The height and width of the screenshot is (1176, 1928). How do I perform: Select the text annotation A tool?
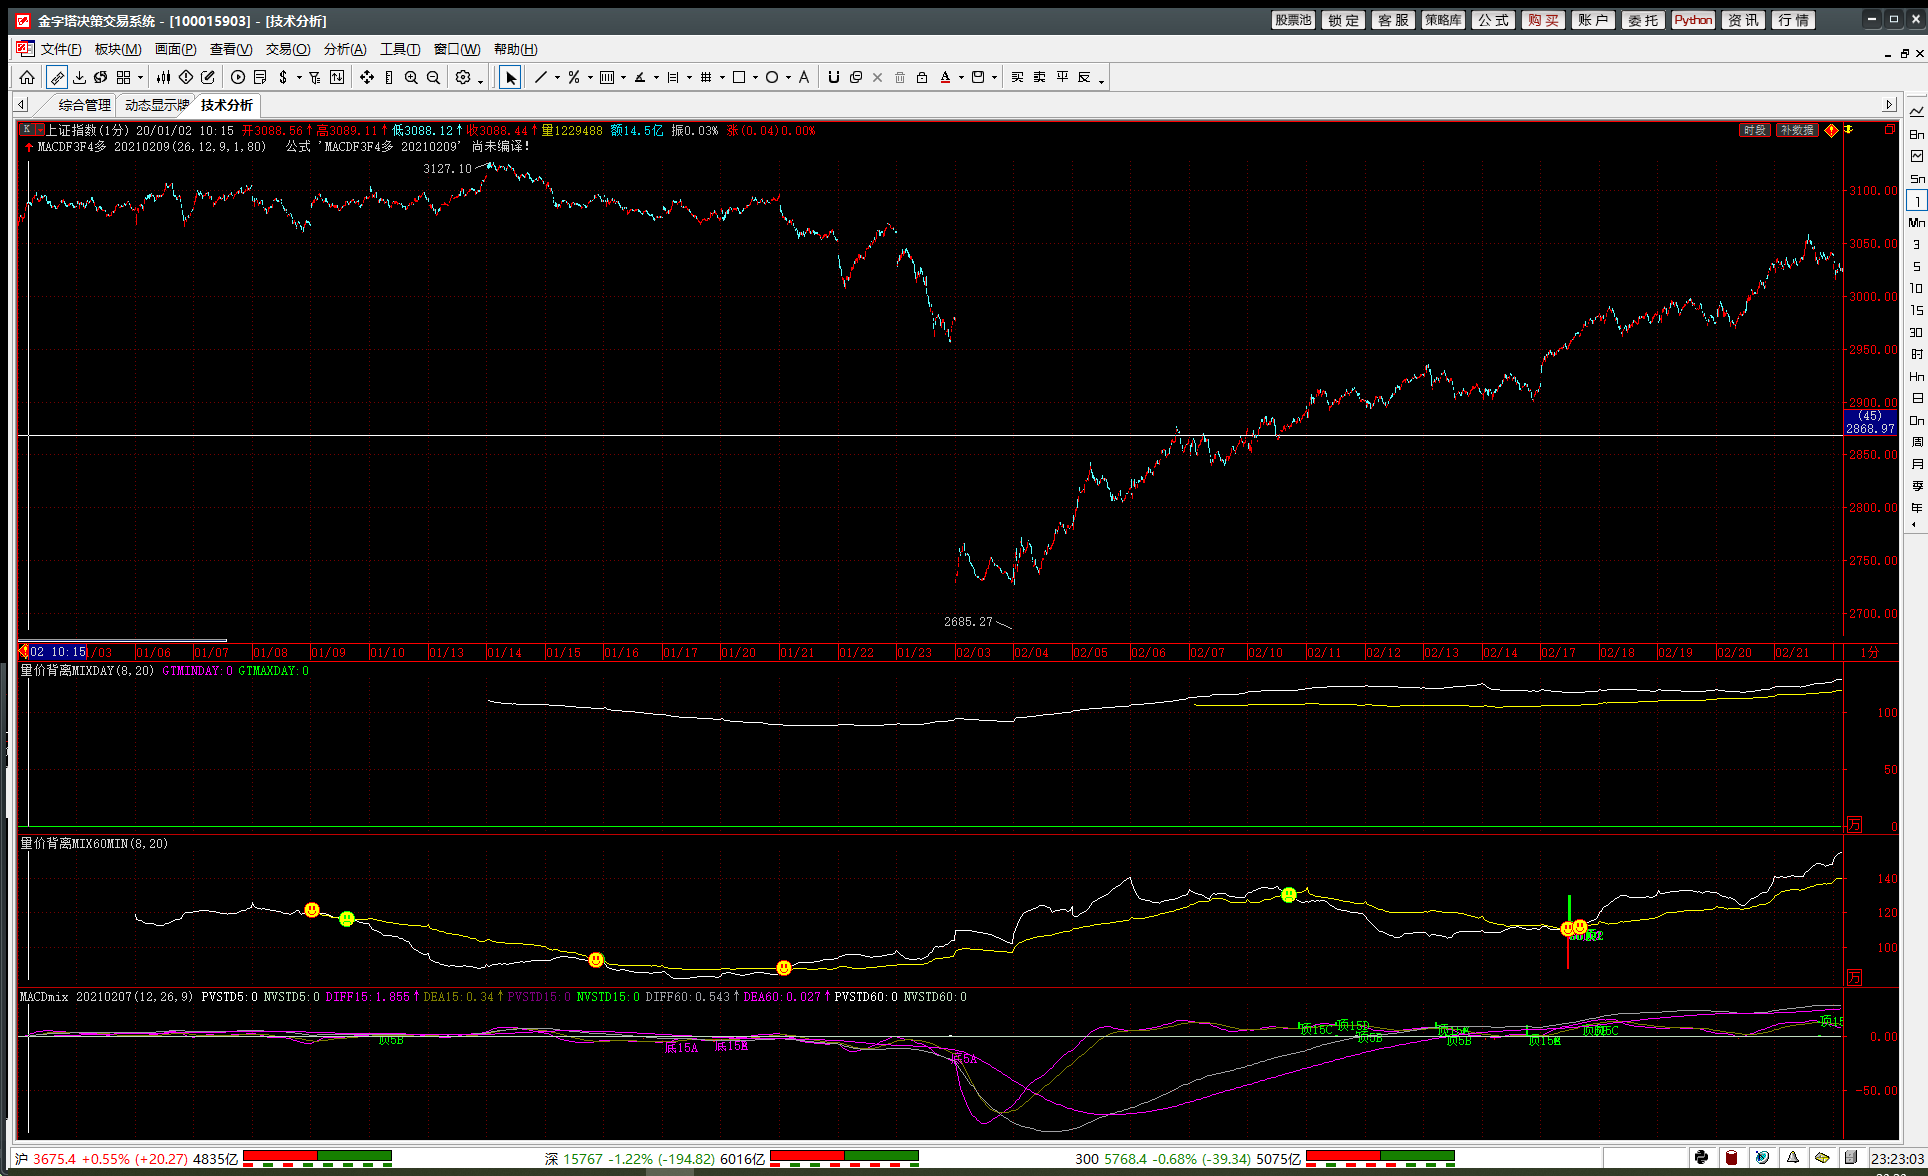point(804,77)
